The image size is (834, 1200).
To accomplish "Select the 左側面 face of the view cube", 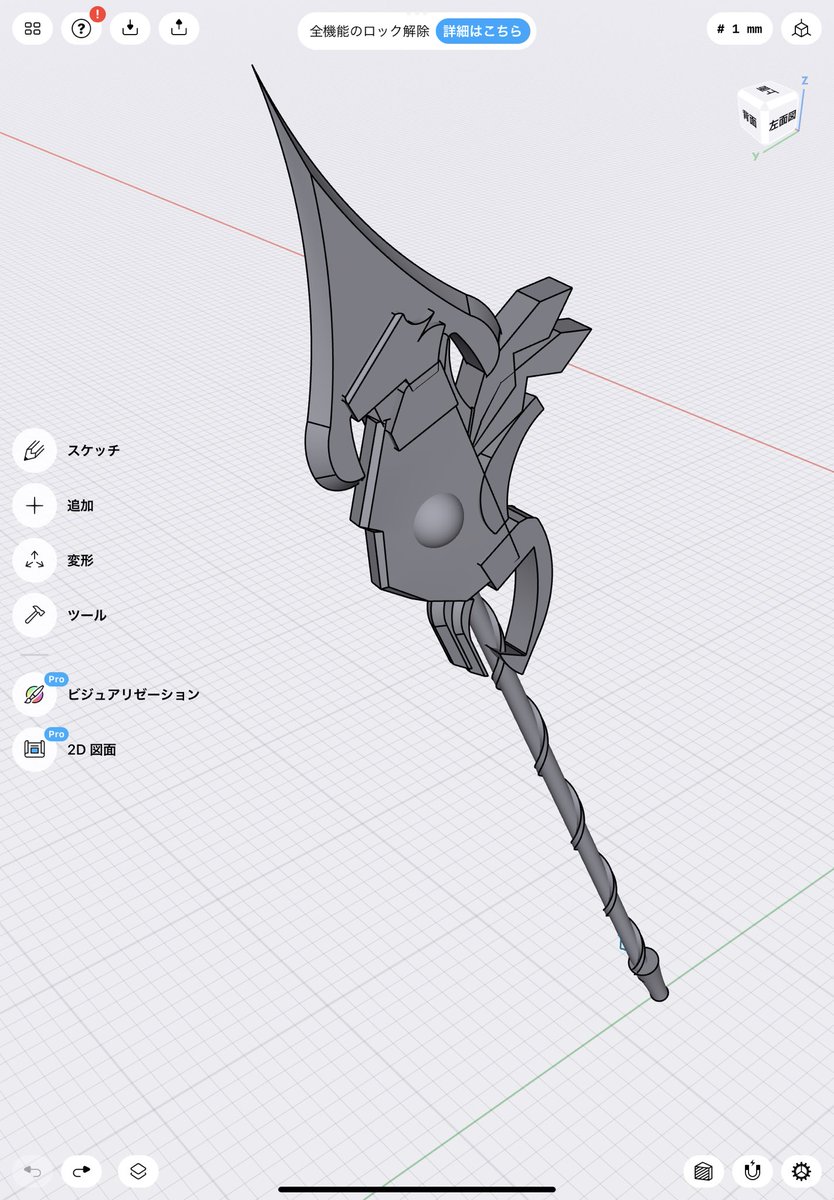I will 782,120.
